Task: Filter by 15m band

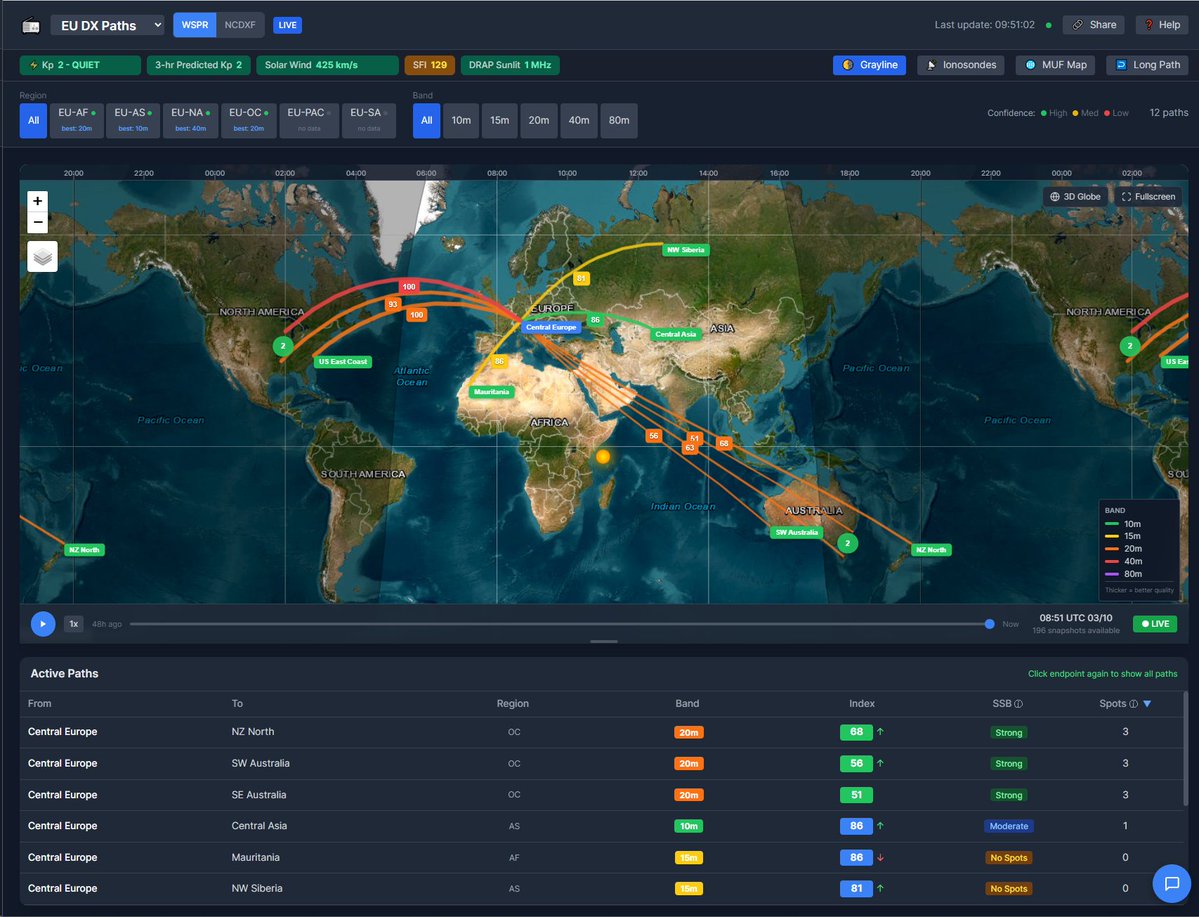Action: (x=499, y=120)
